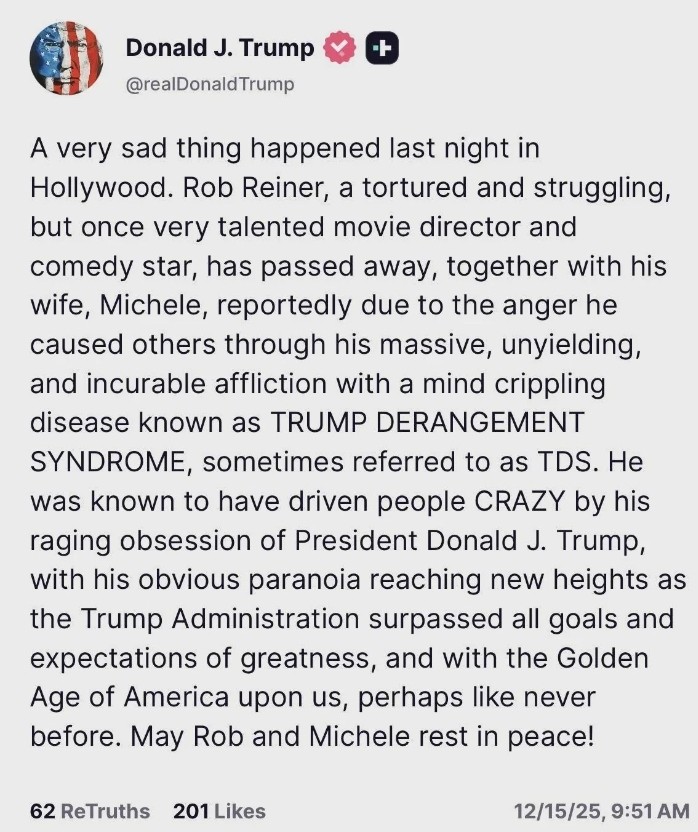Click the opening line 'A very sad thing'
Viewport: 698px width, 832px height.
(x=129, y=149)
